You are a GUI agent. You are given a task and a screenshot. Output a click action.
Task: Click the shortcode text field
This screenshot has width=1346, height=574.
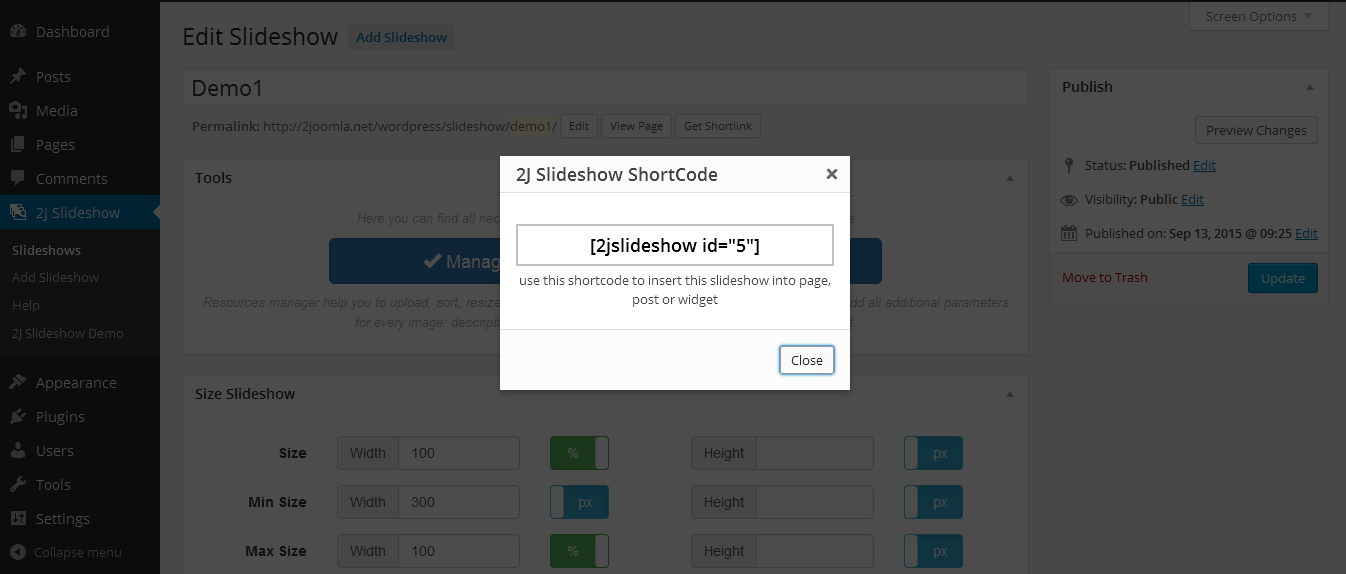675,245
